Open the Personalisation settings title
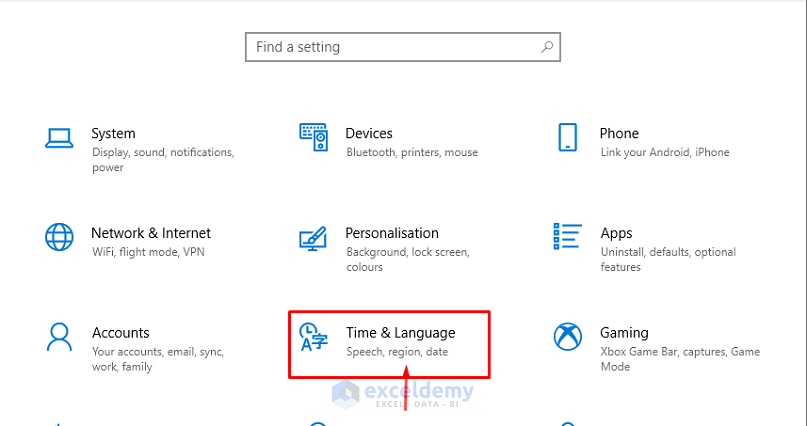The width and height of the screenshot is (807, 426). point(392,233)
